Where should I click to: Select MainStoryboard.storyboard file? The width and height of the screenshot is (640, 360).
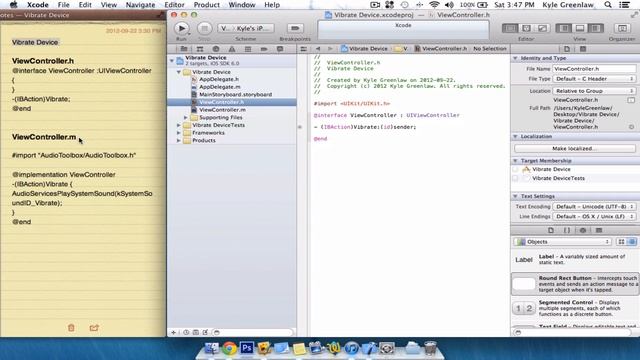coord(236,94)
